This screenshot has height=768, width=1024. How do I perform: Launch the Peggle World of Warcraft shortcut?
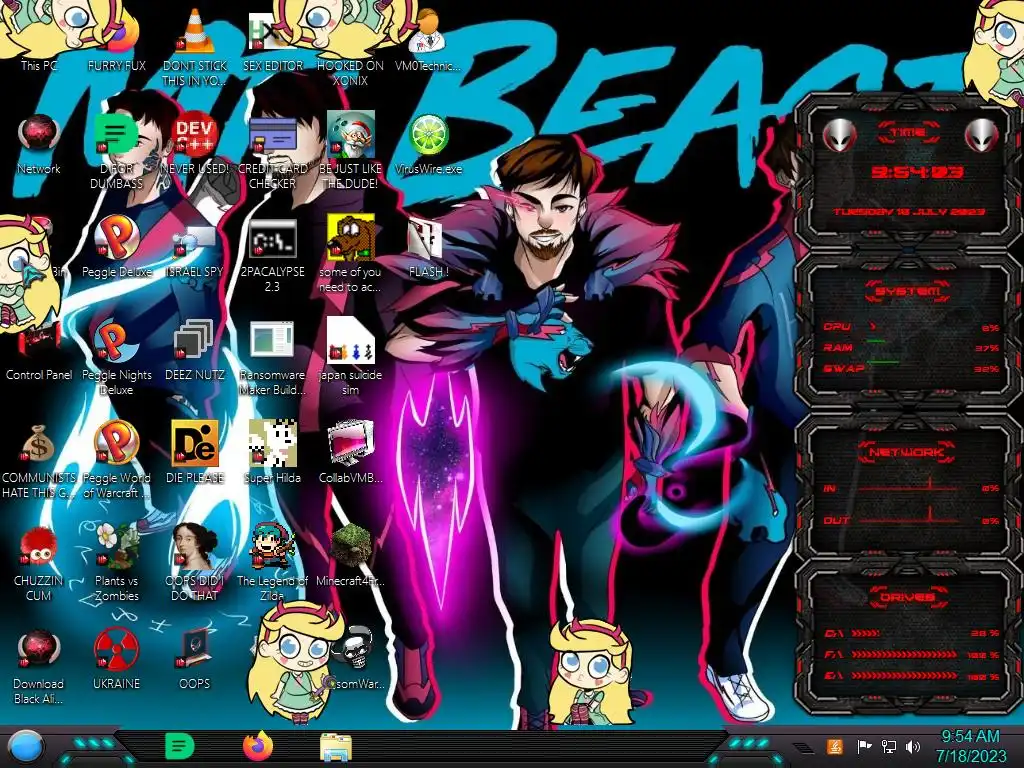coord(117,460)
